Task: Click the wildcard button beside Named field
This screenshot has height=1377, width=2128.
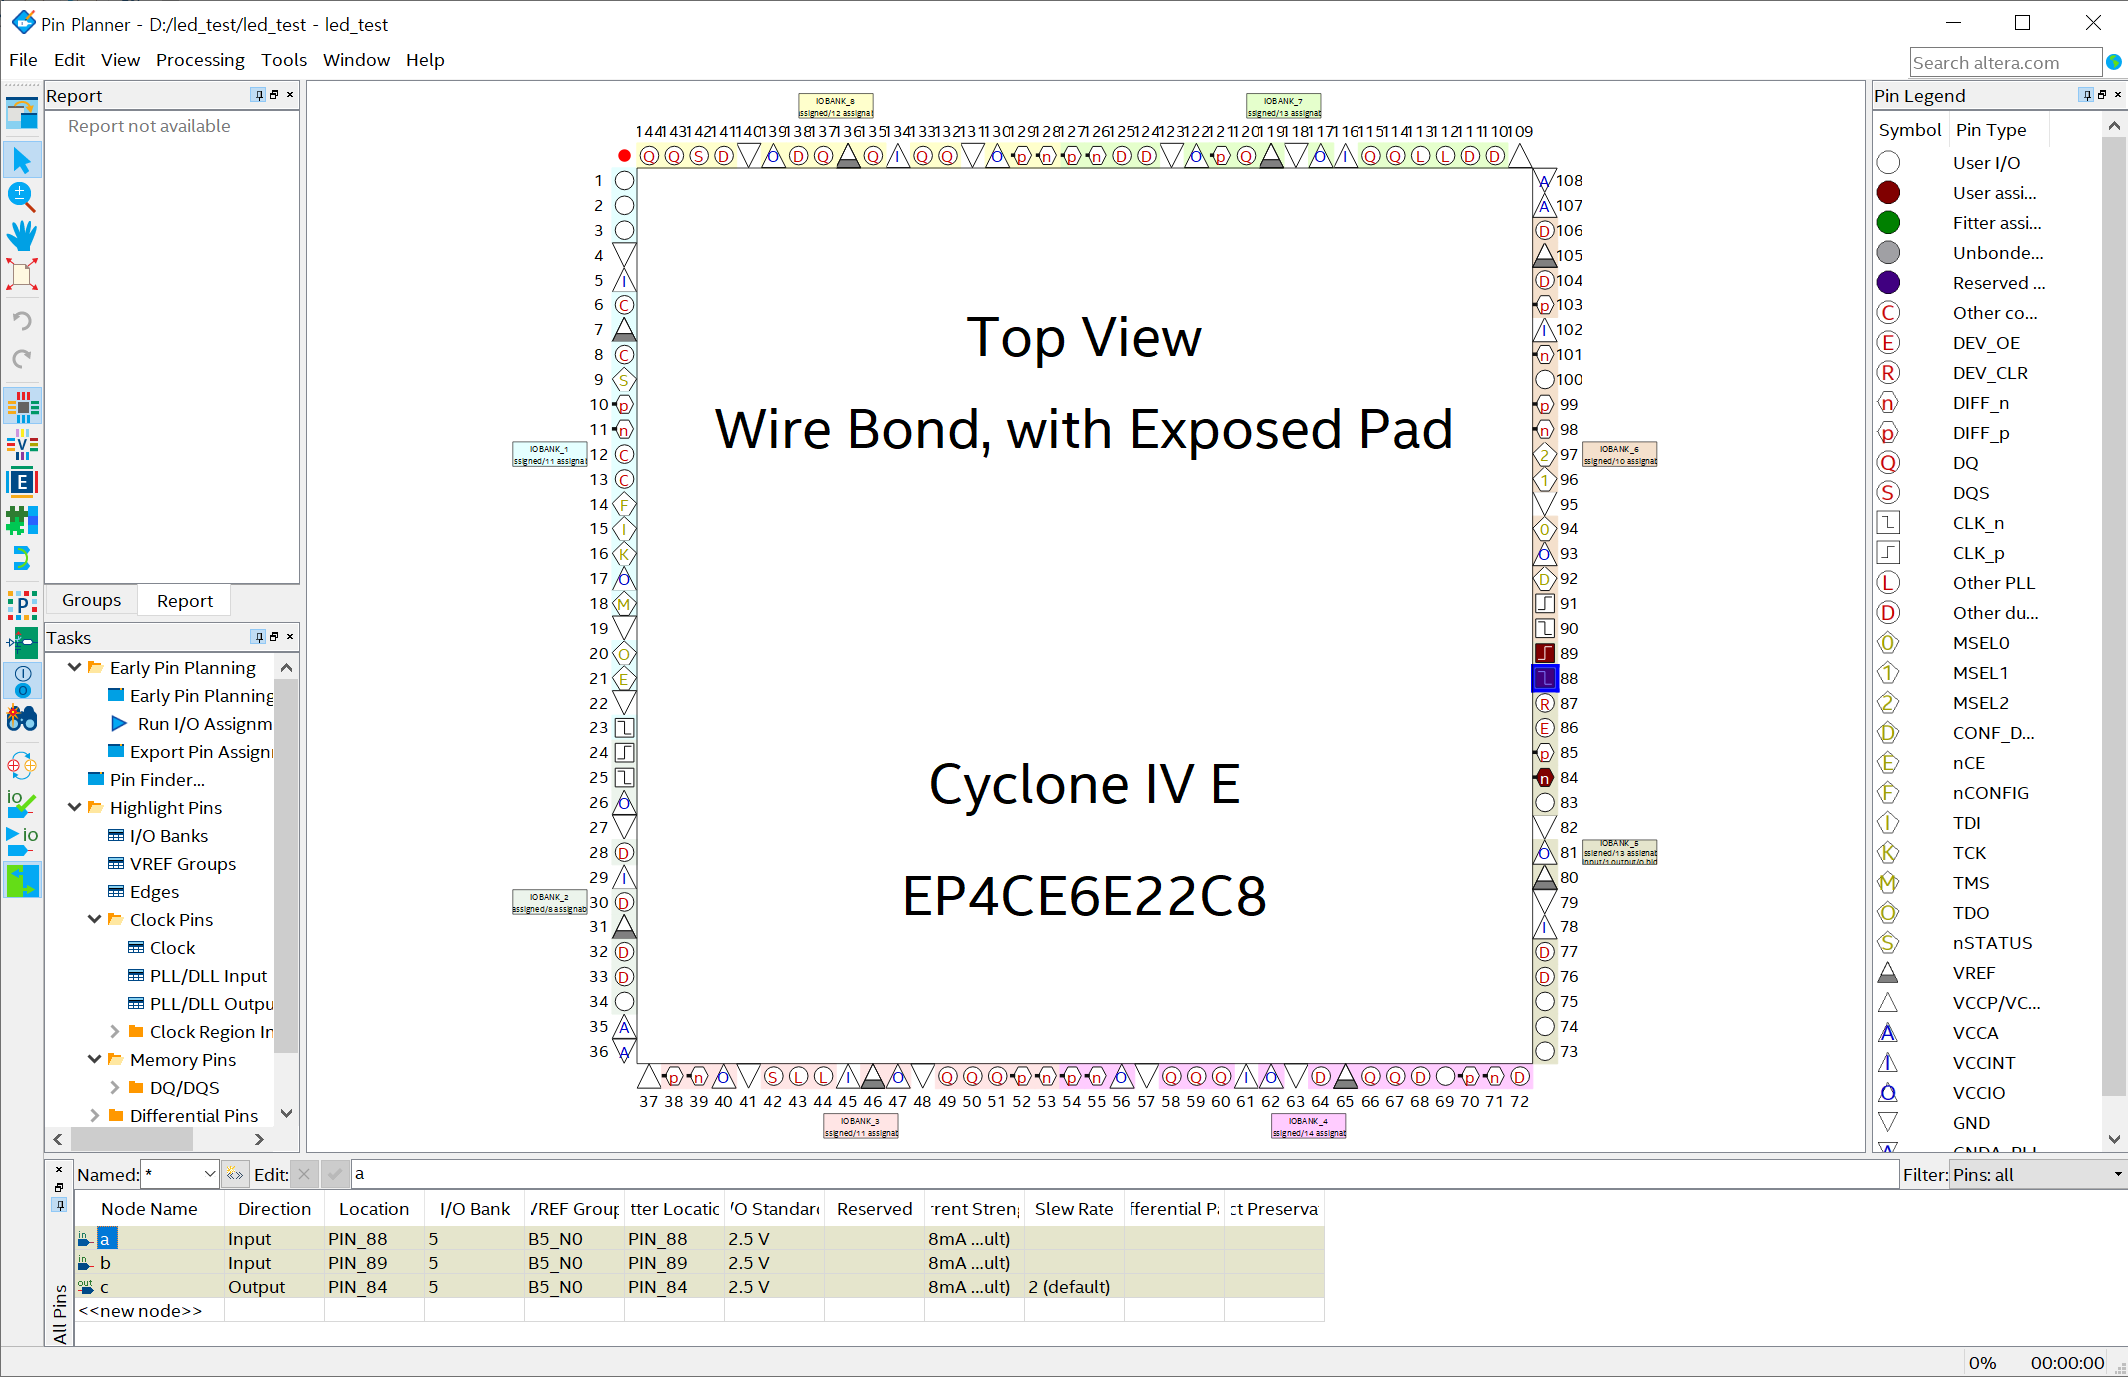Action: click(x=235, y=1174)
